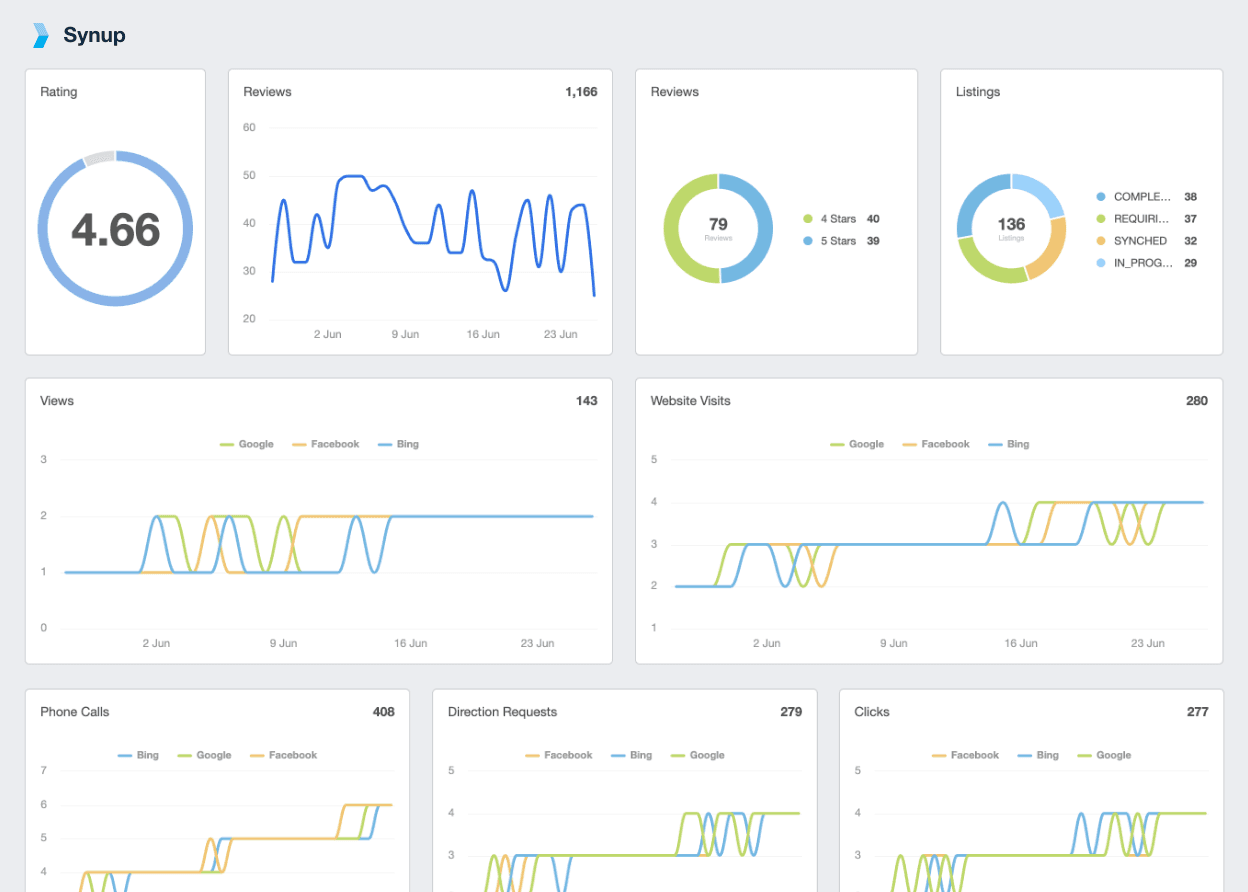Click the Google legend marker in Website Visits chart
This screenshot has width=1248, height=892.
tap(837, 444)
